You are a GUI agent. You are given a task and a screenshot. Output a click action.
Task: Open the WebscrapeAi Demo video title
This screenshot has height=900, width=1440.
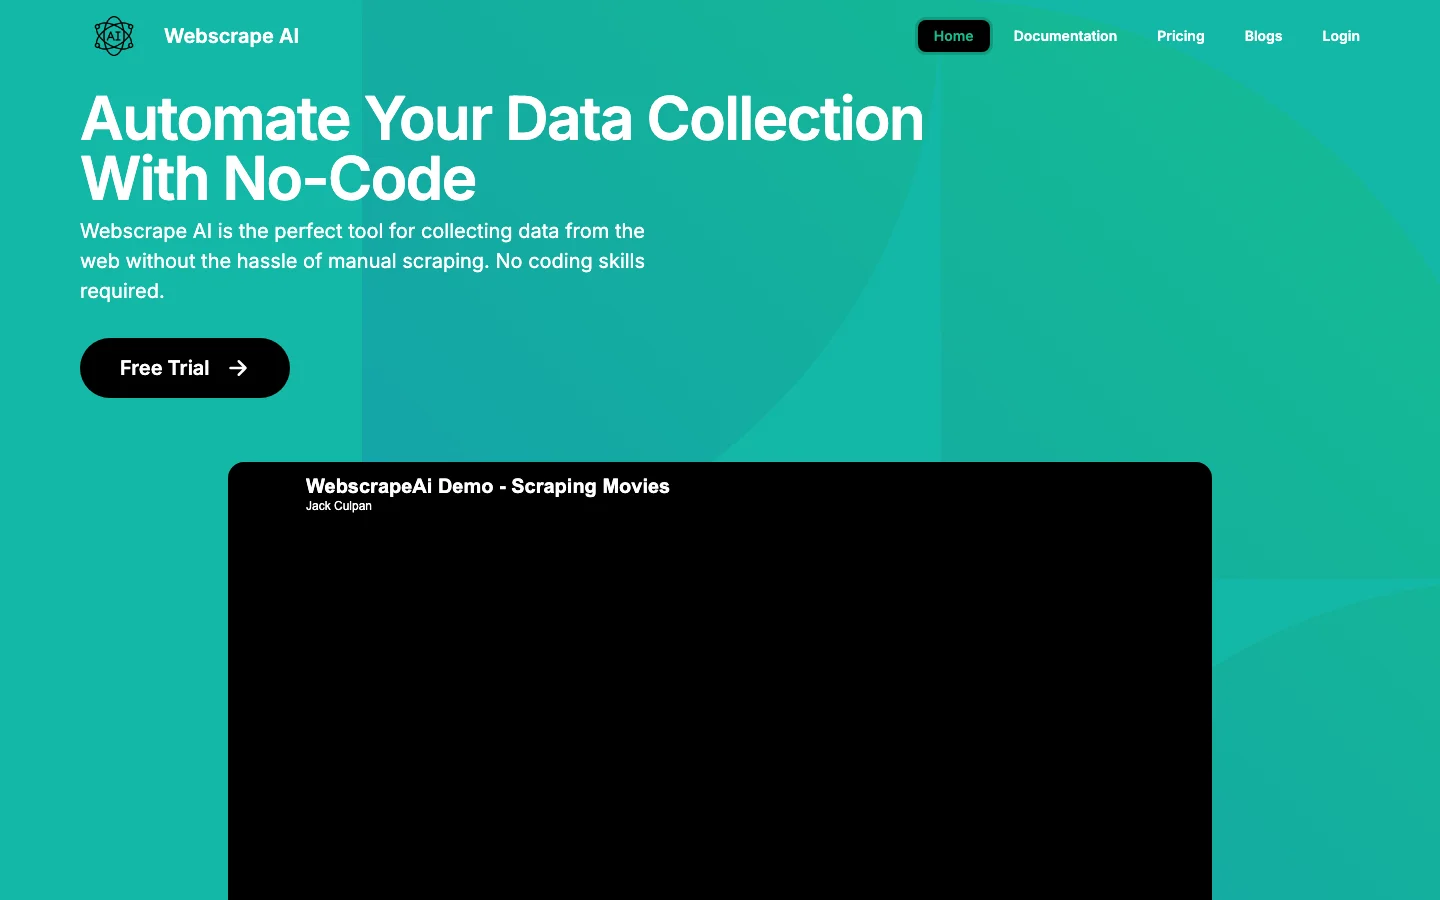[488, 486]
